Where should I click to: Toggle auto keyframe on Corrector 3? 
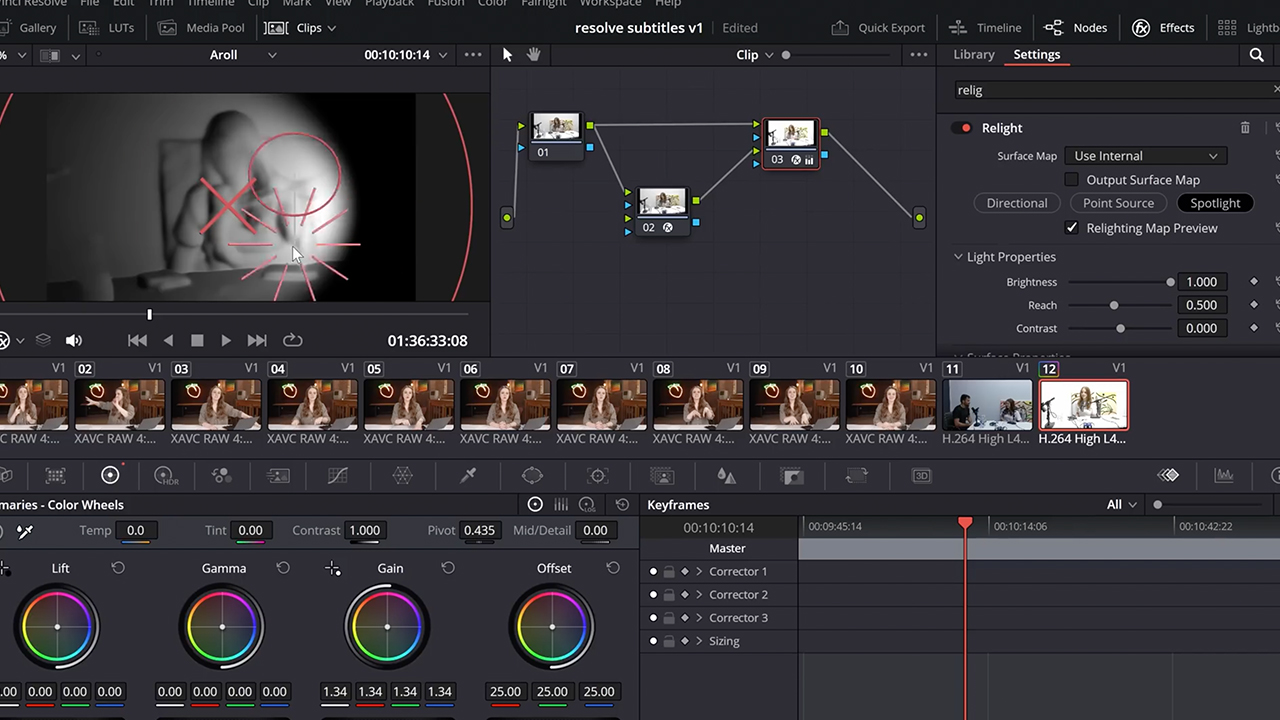point(685,618)
